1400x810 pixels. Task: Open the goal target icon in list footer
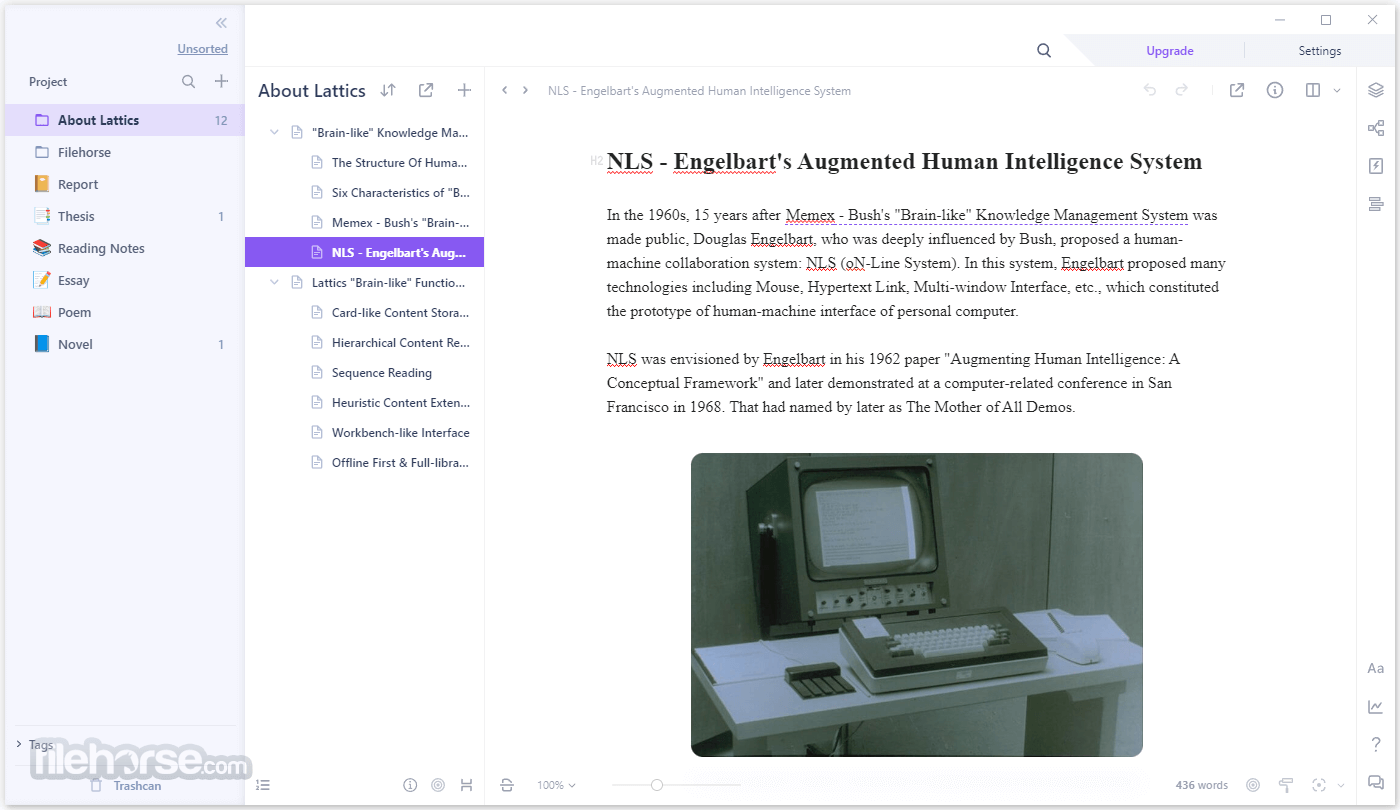tap(438, 785)
